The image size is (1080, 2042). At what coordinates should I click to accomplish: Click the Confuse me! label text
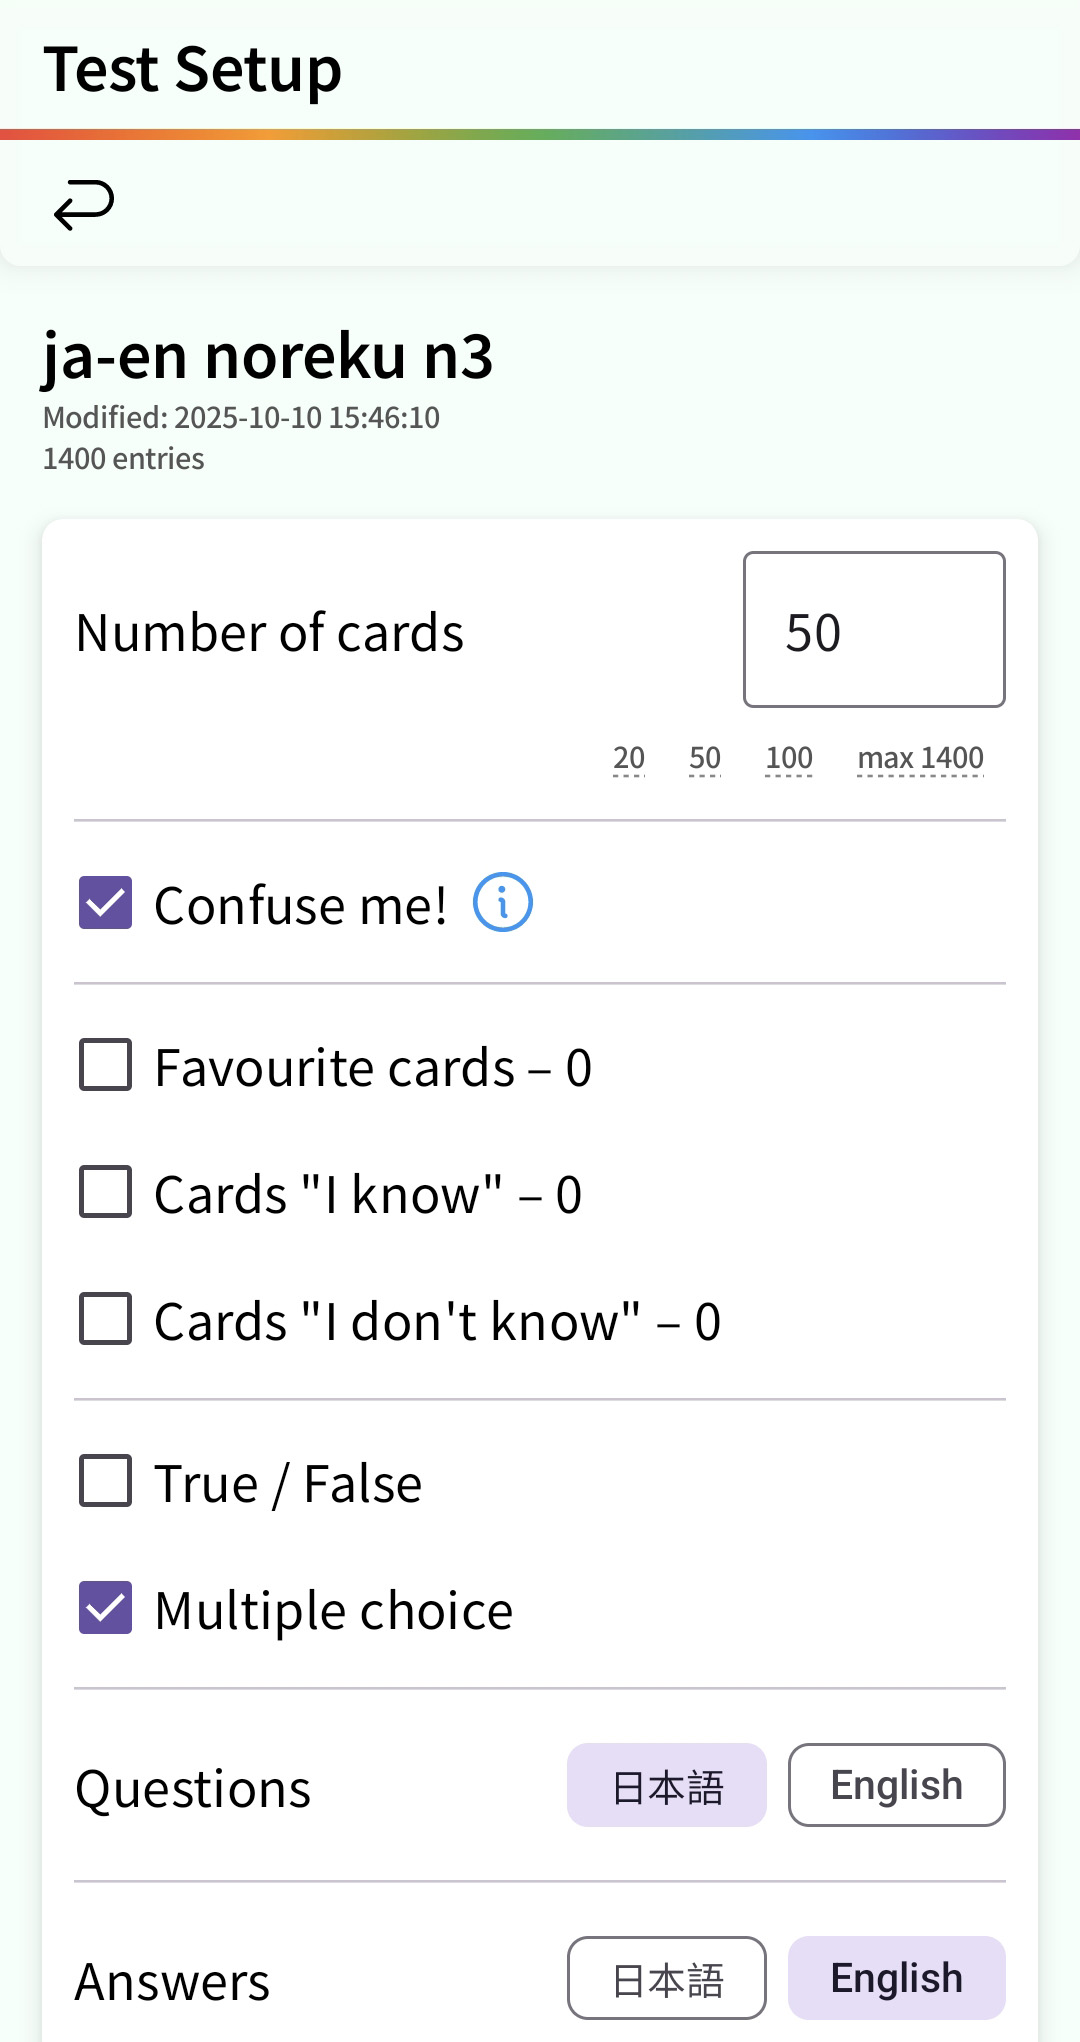click(x=300, y=905)
